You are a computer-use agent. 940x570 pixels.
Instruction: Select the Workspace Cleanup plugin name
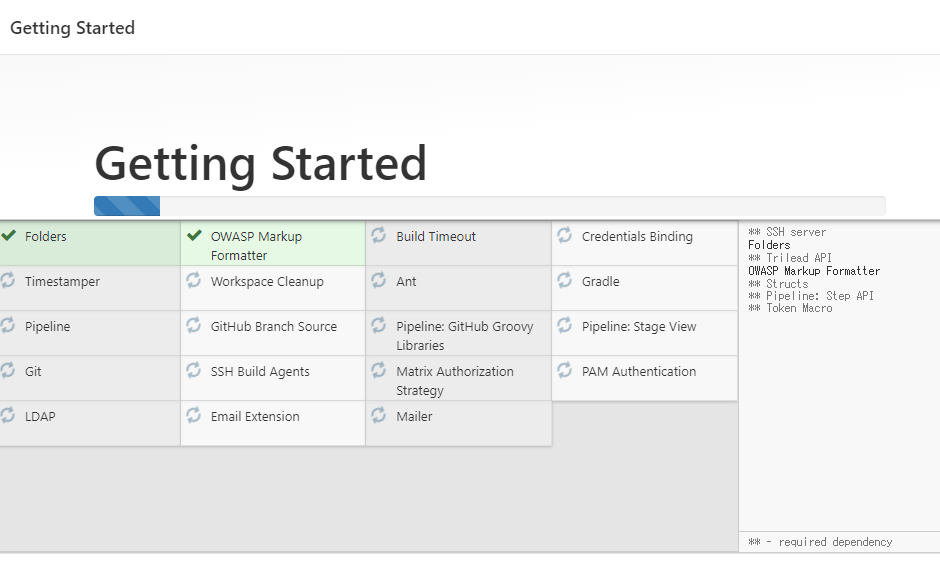[x=267, y=282]
